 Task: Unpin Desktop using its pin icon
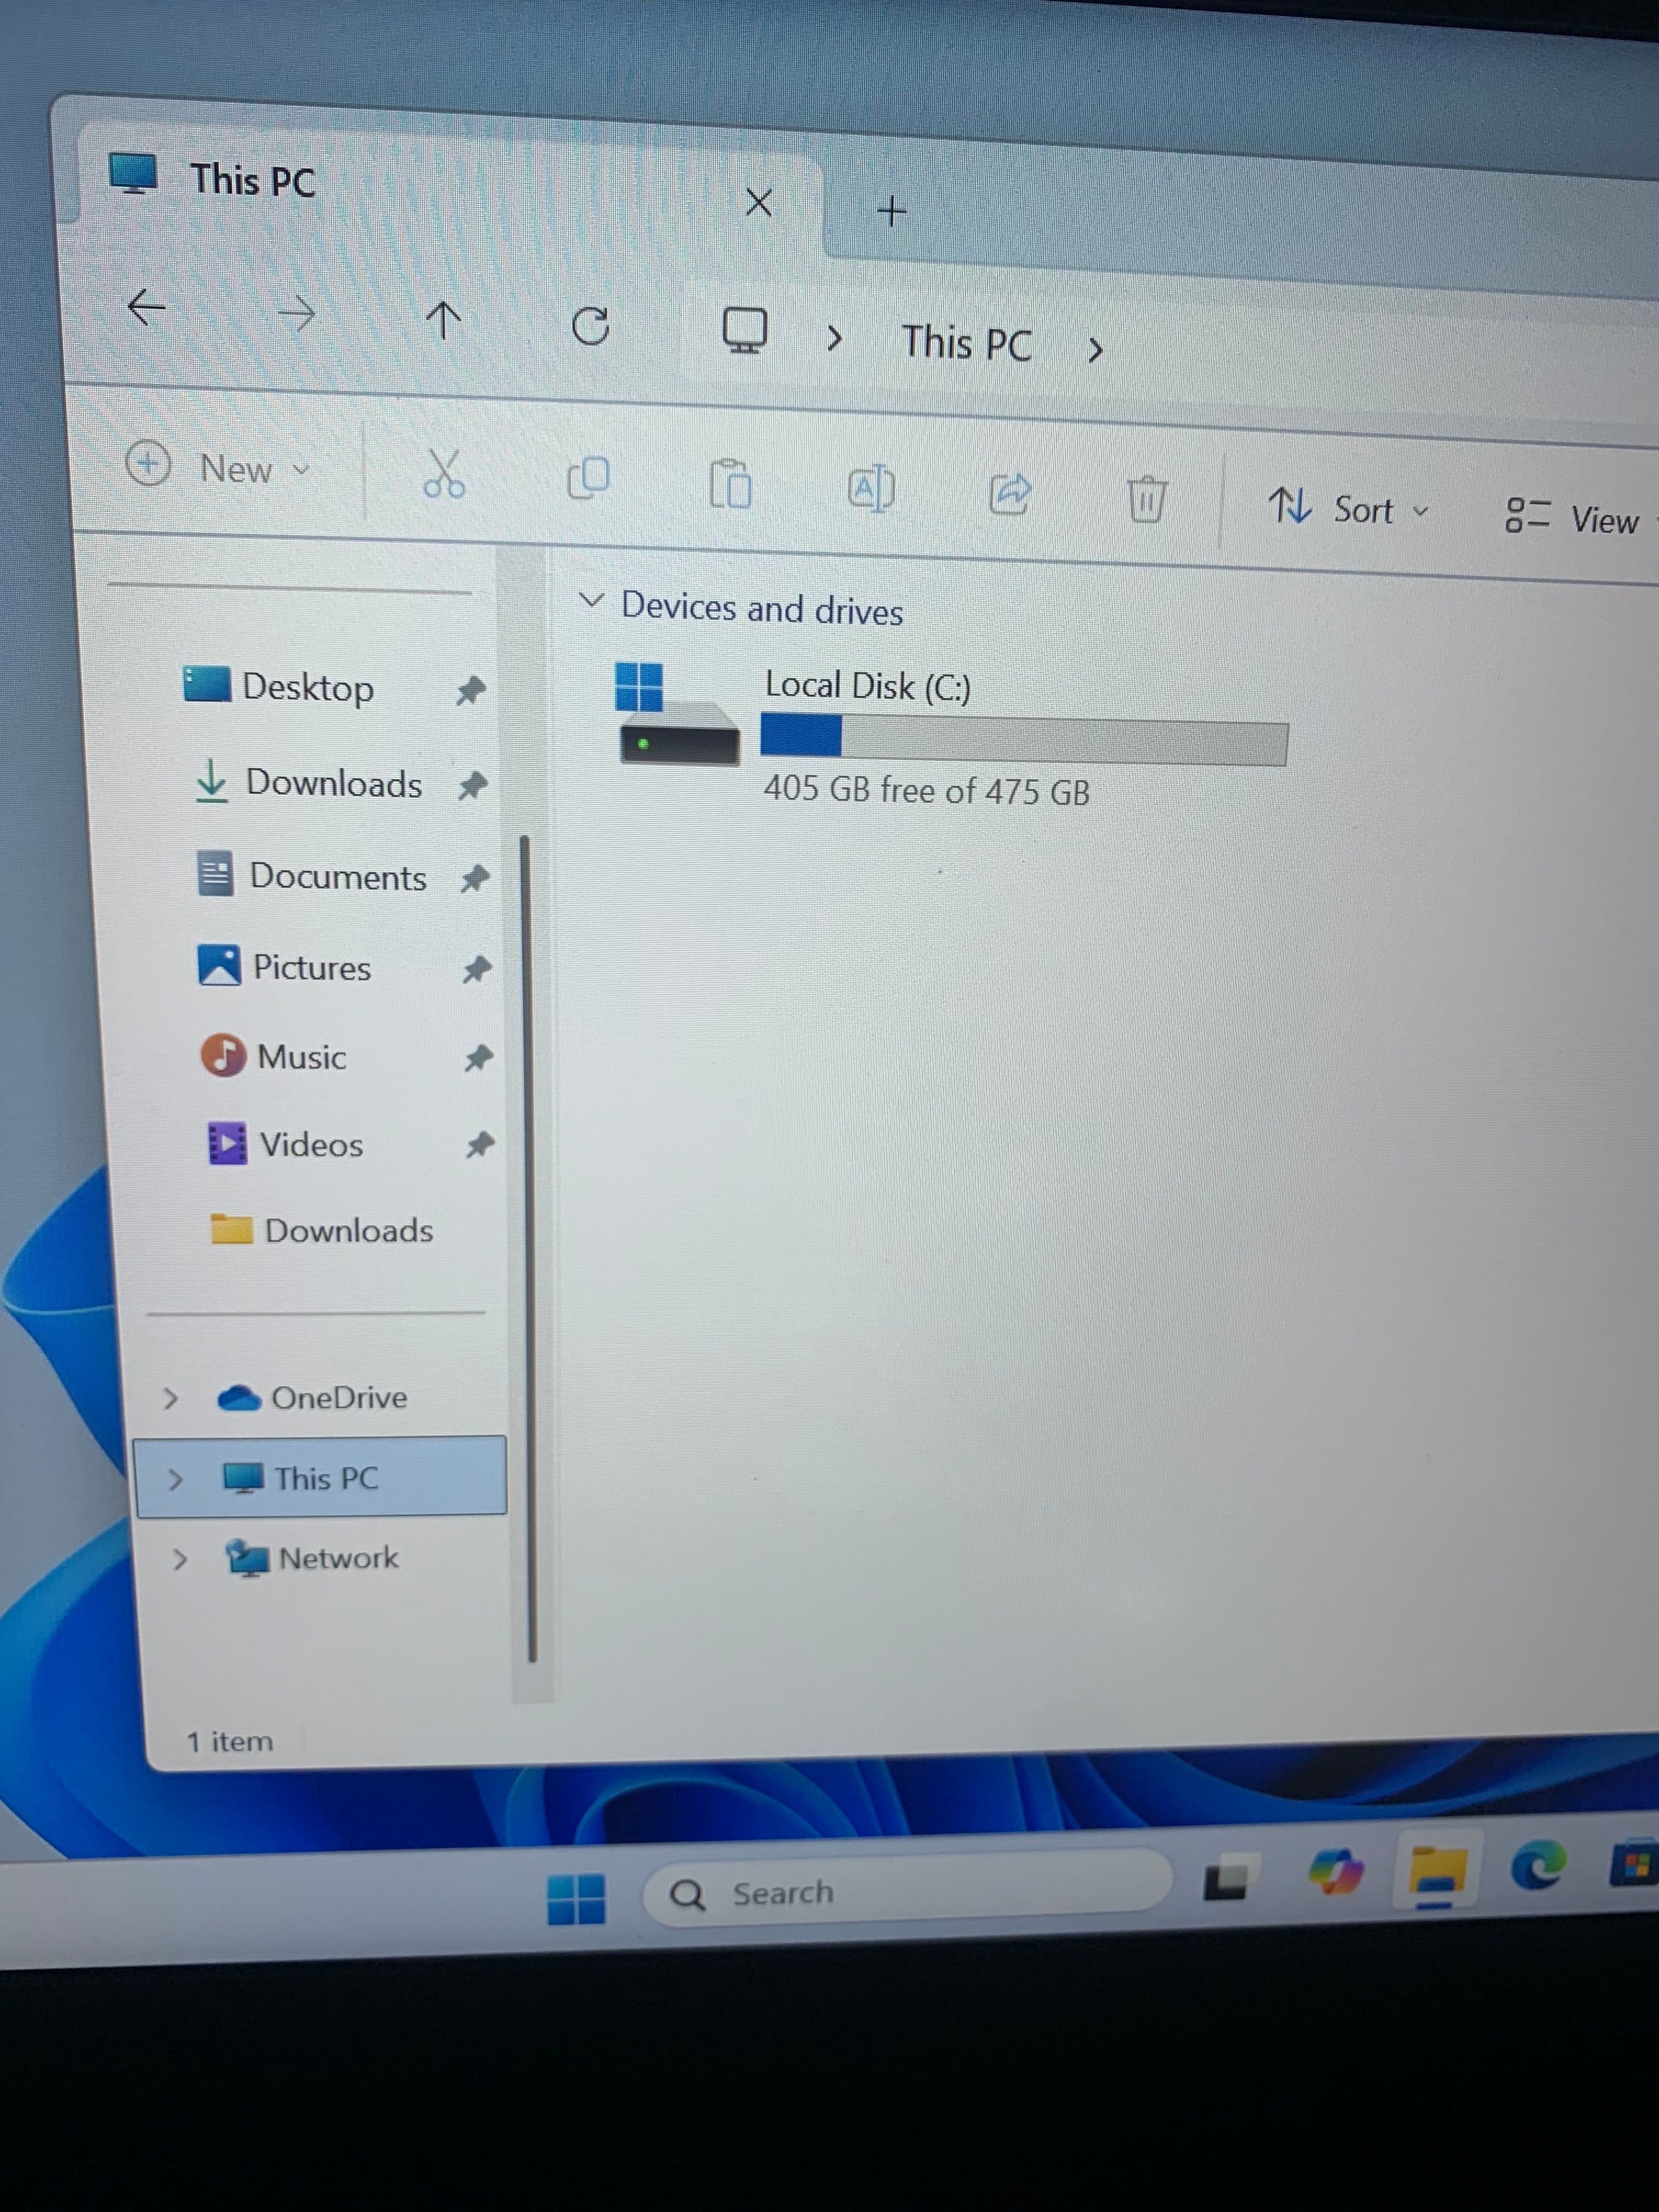pos(470,690)
